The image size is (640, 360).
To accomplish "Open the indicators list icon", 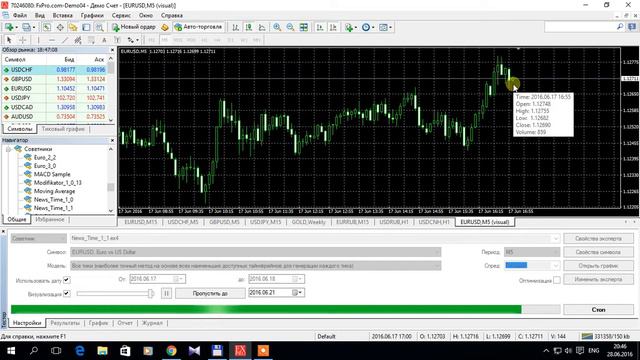I will coord(350,27).
